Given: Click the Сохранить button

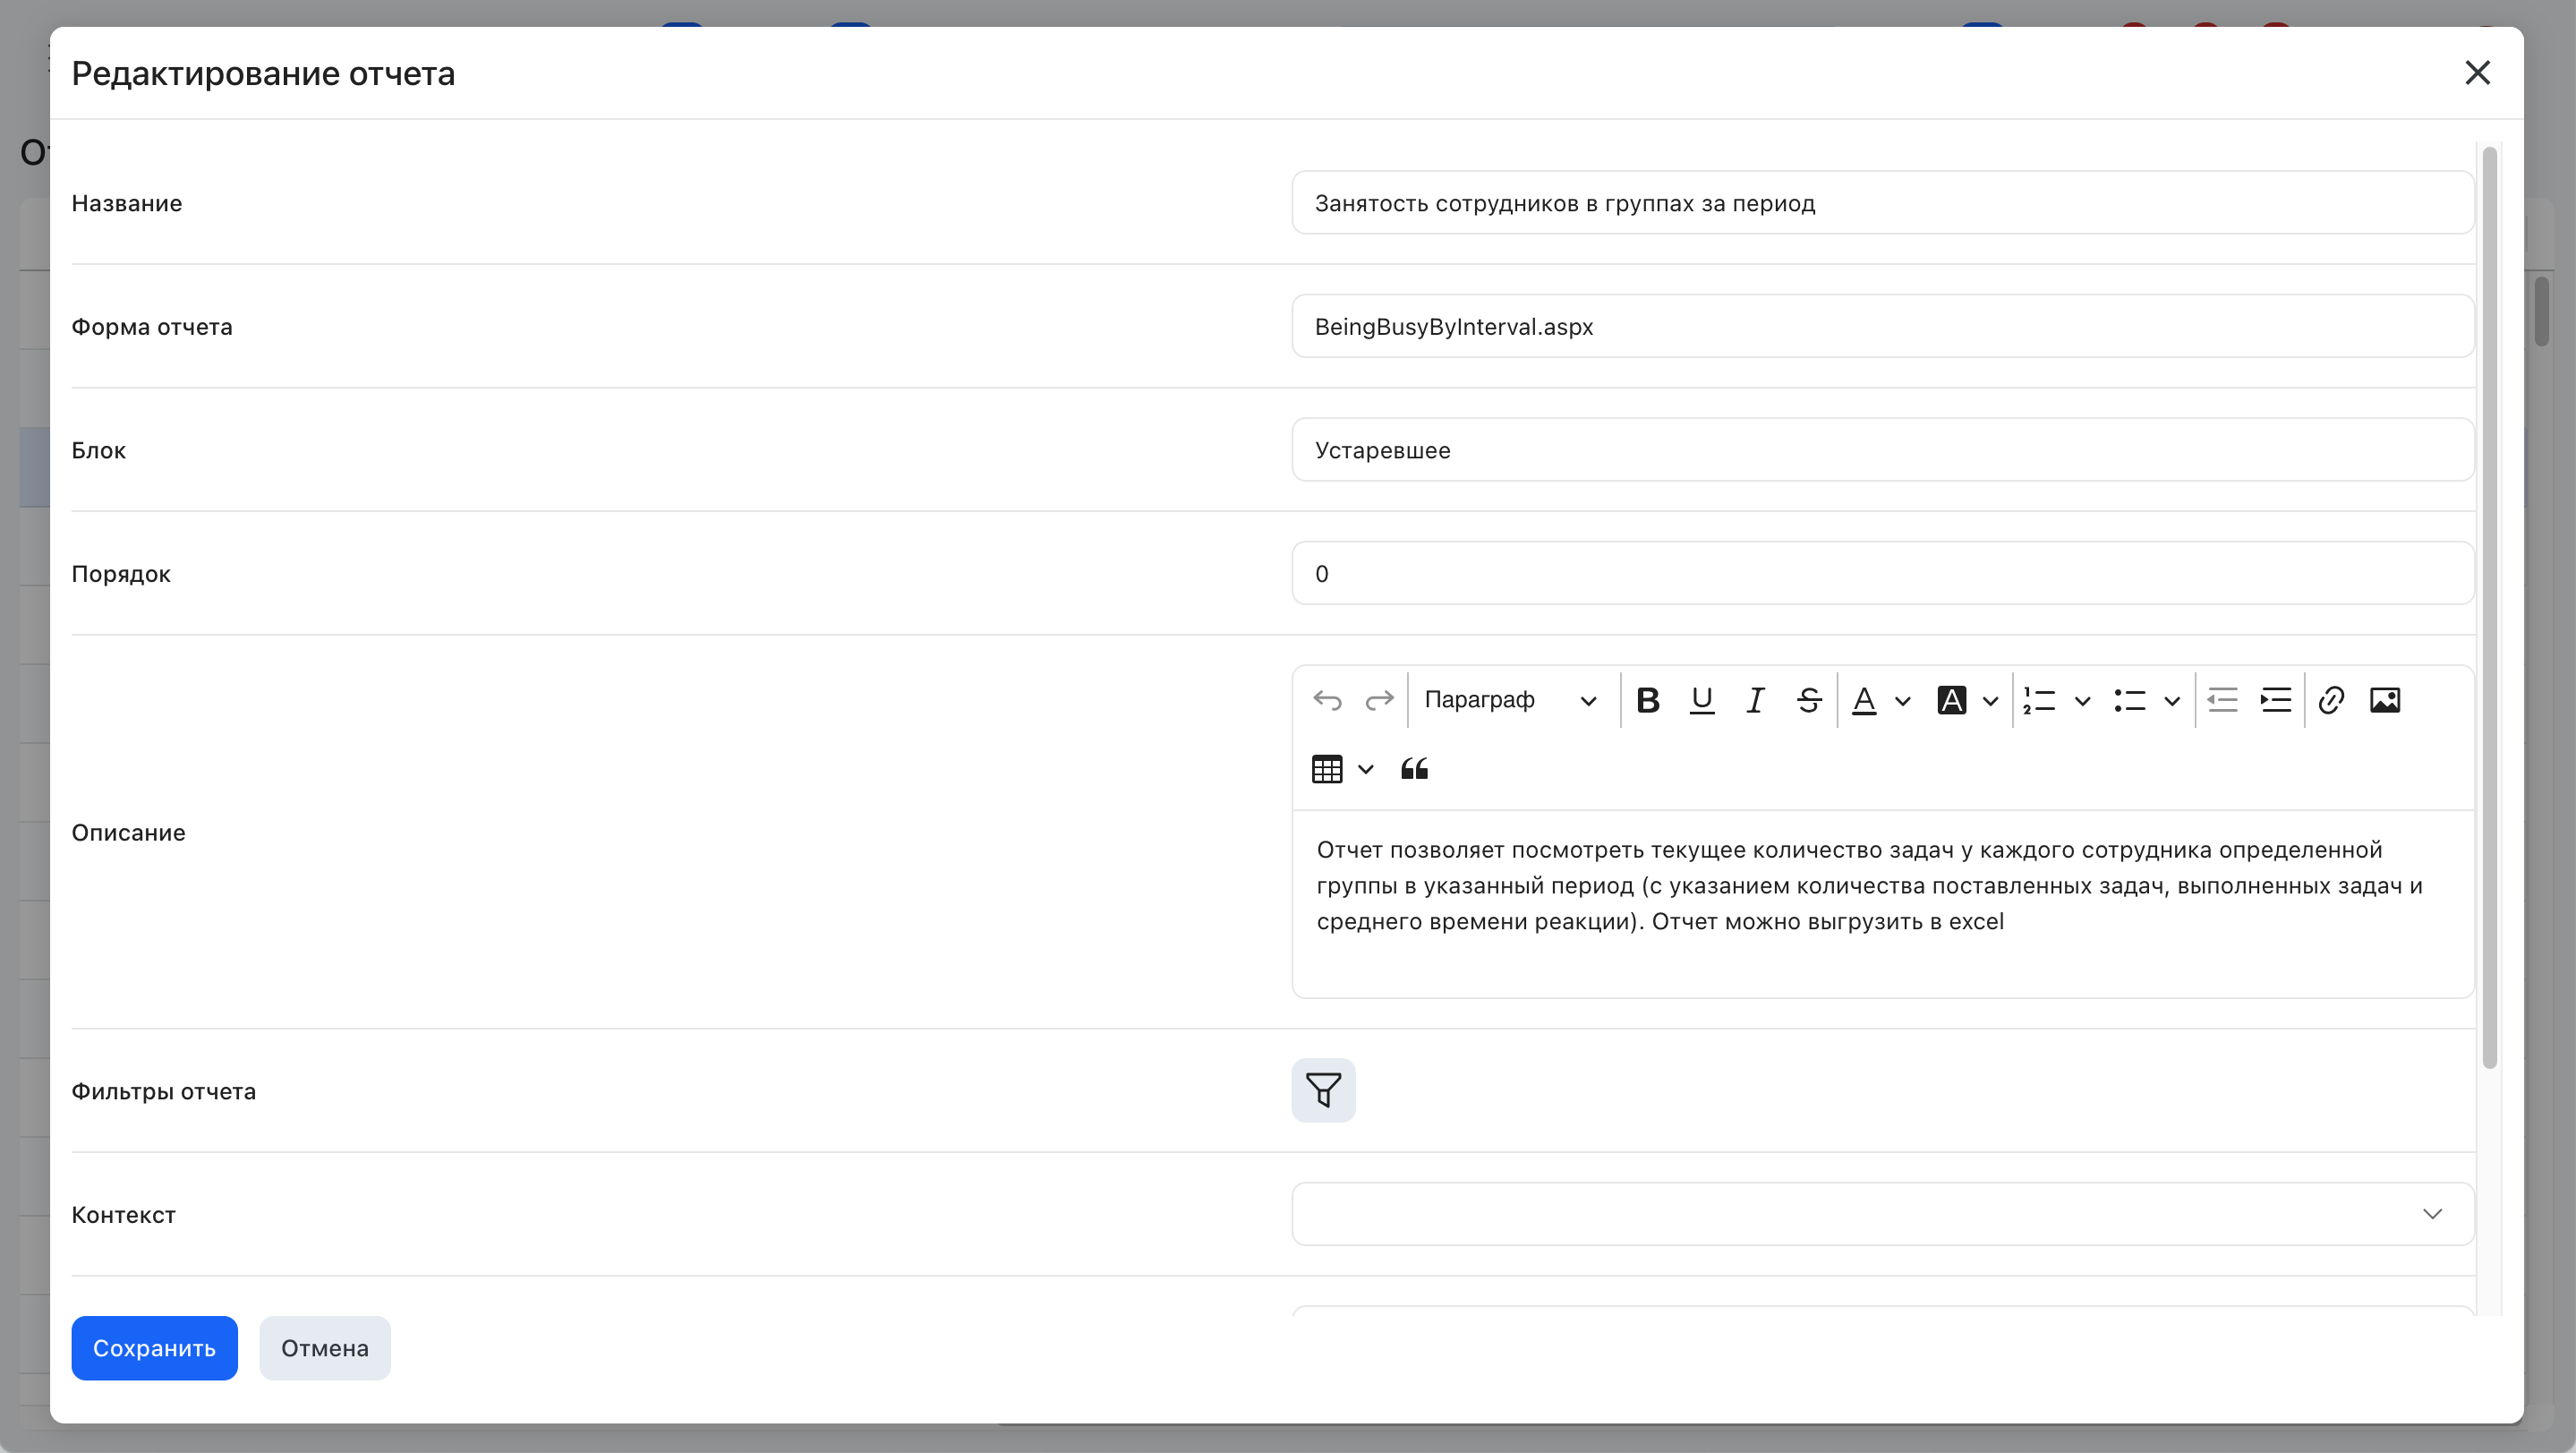Looking at the screenshot, I should (155, 1348).
